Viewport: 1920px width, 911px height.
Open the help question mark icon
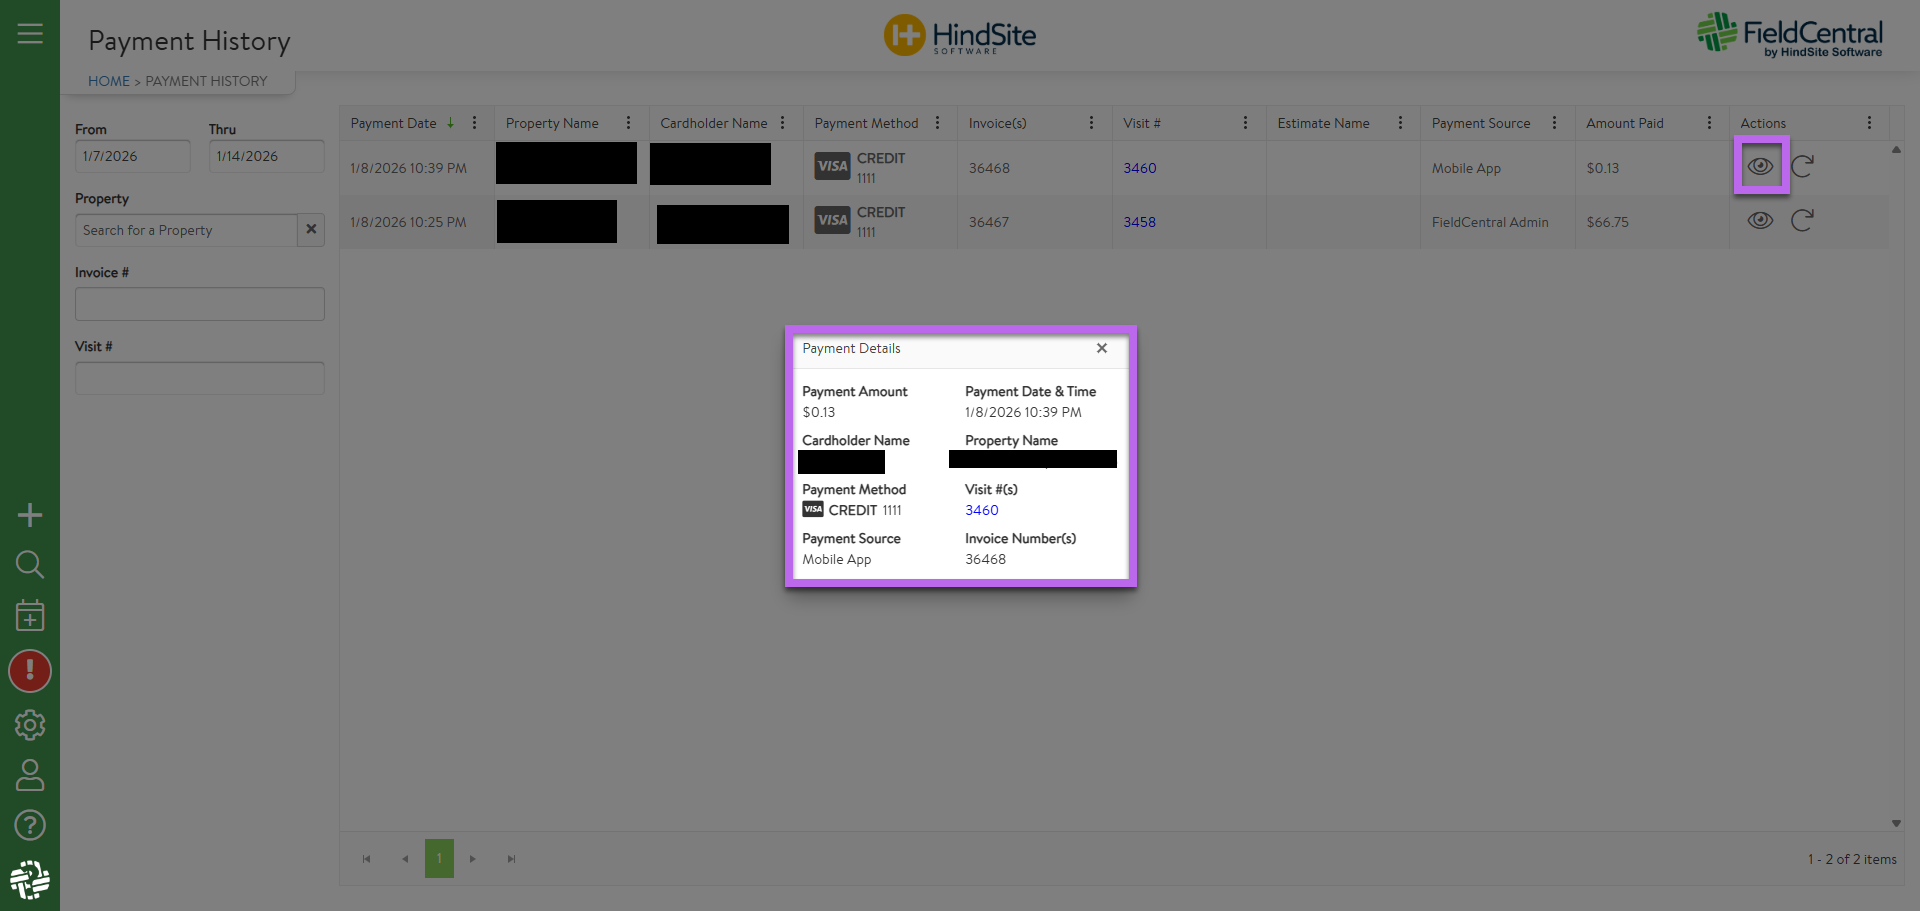tap(30, 825)
